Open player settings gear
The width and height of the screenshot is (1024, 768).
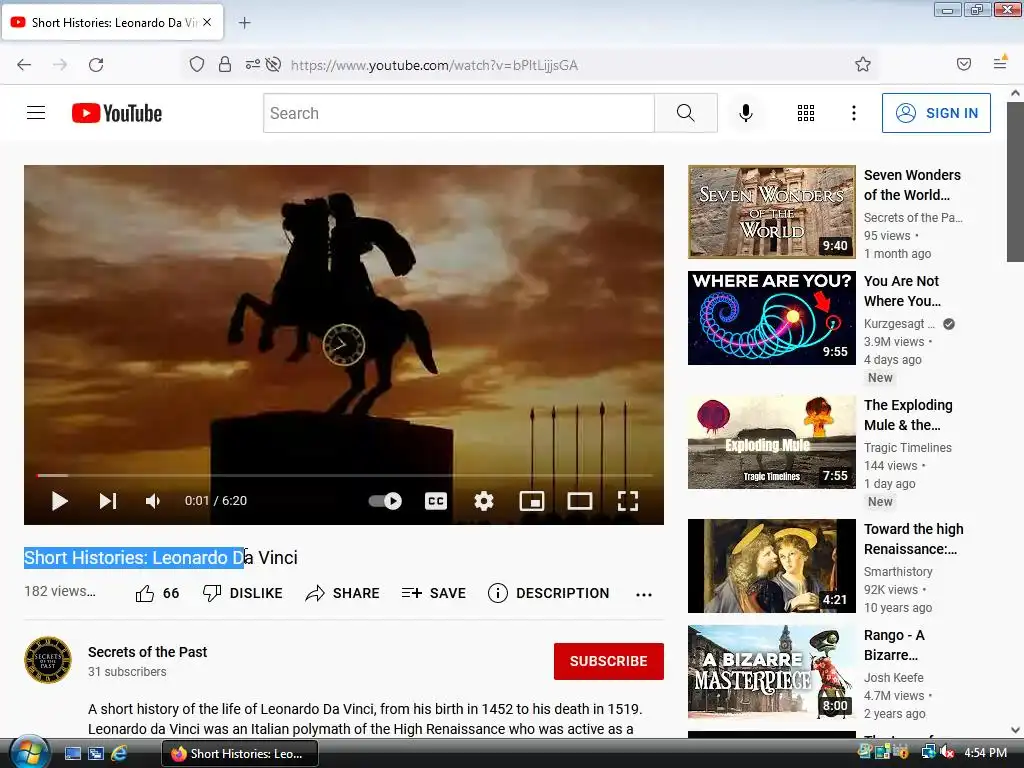(484, 501)
